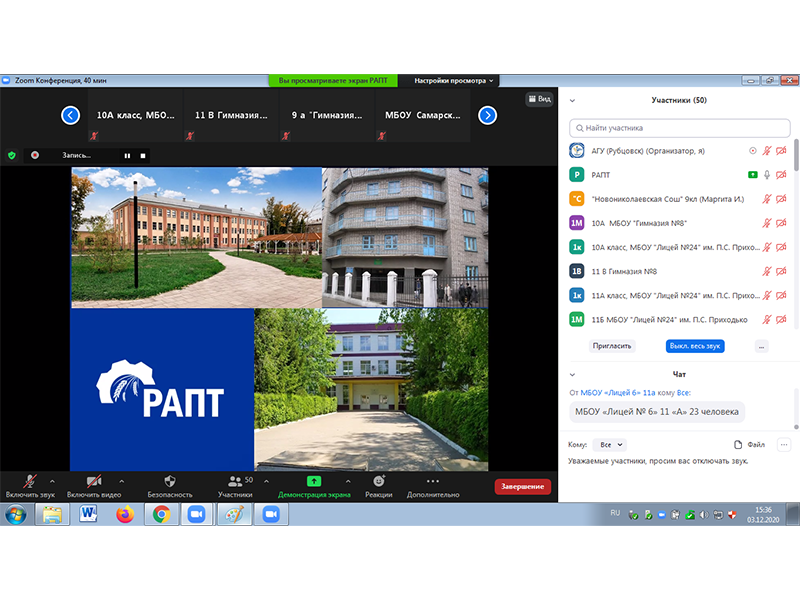Image resolution: width=800 pixels, height=600 pixels.
Task: Click green screen-share icon on РАПТ row
Action: click(753, 174)
